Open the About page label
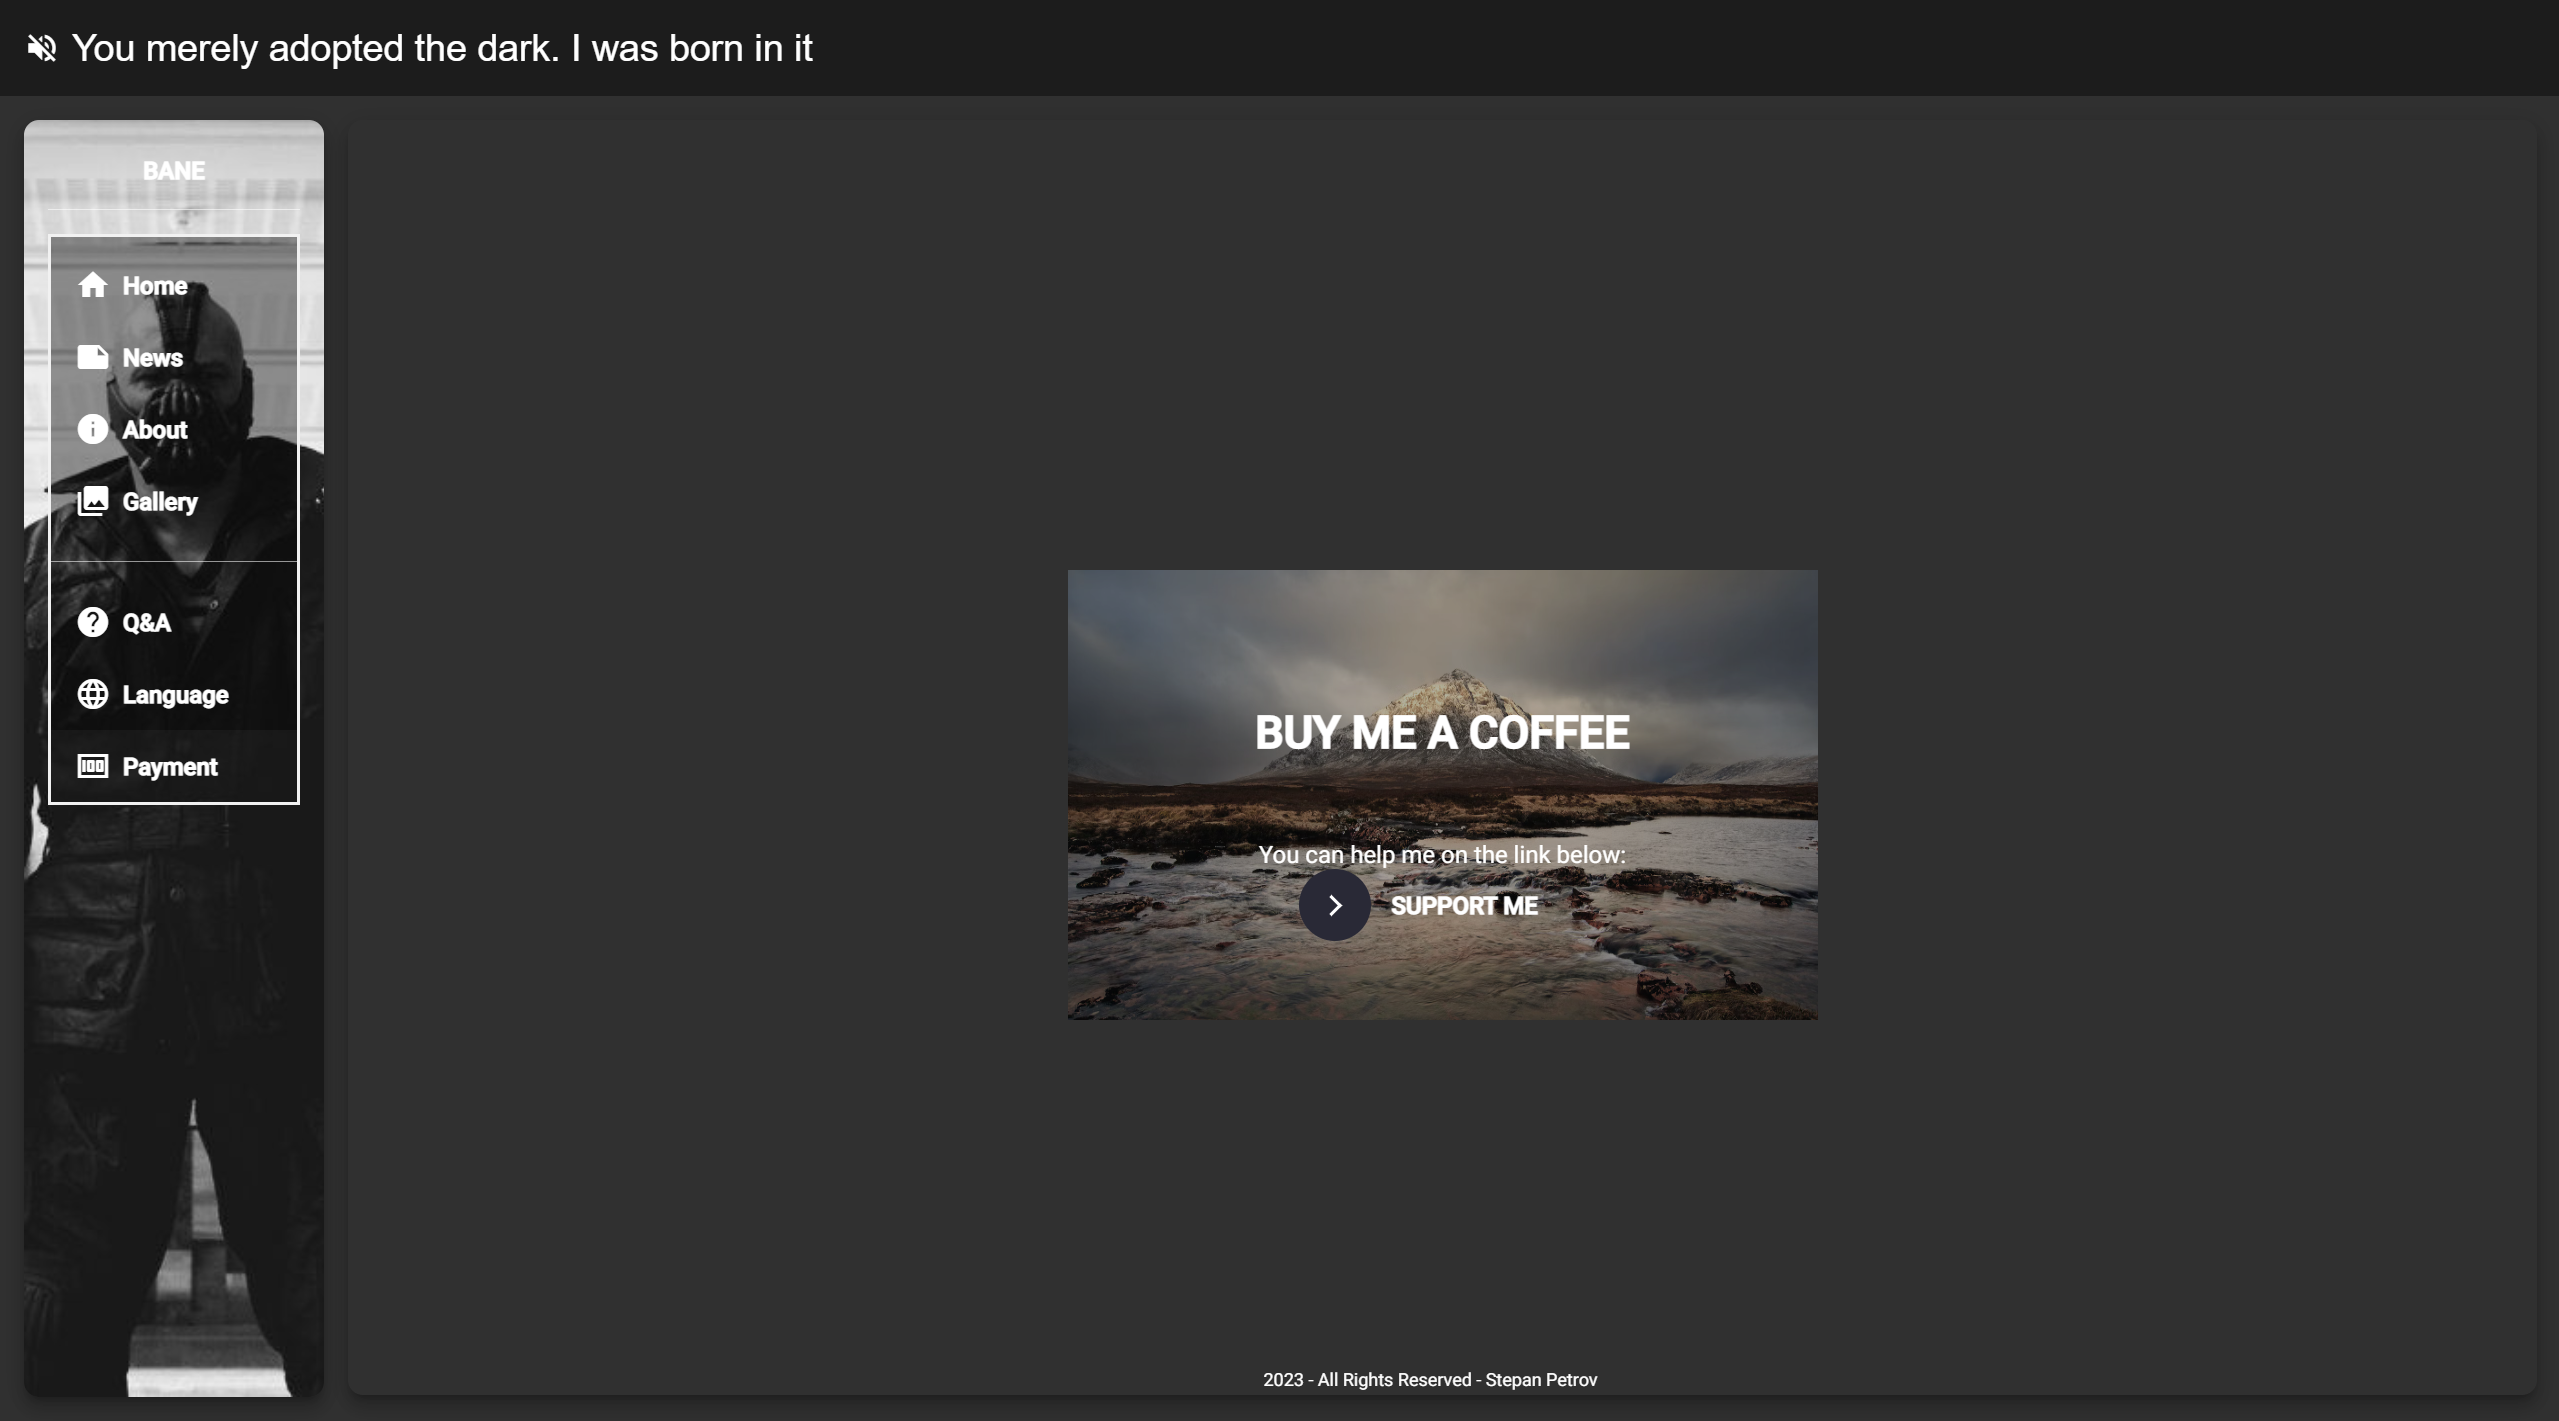2559x1421 pixels. click(155, 430)
